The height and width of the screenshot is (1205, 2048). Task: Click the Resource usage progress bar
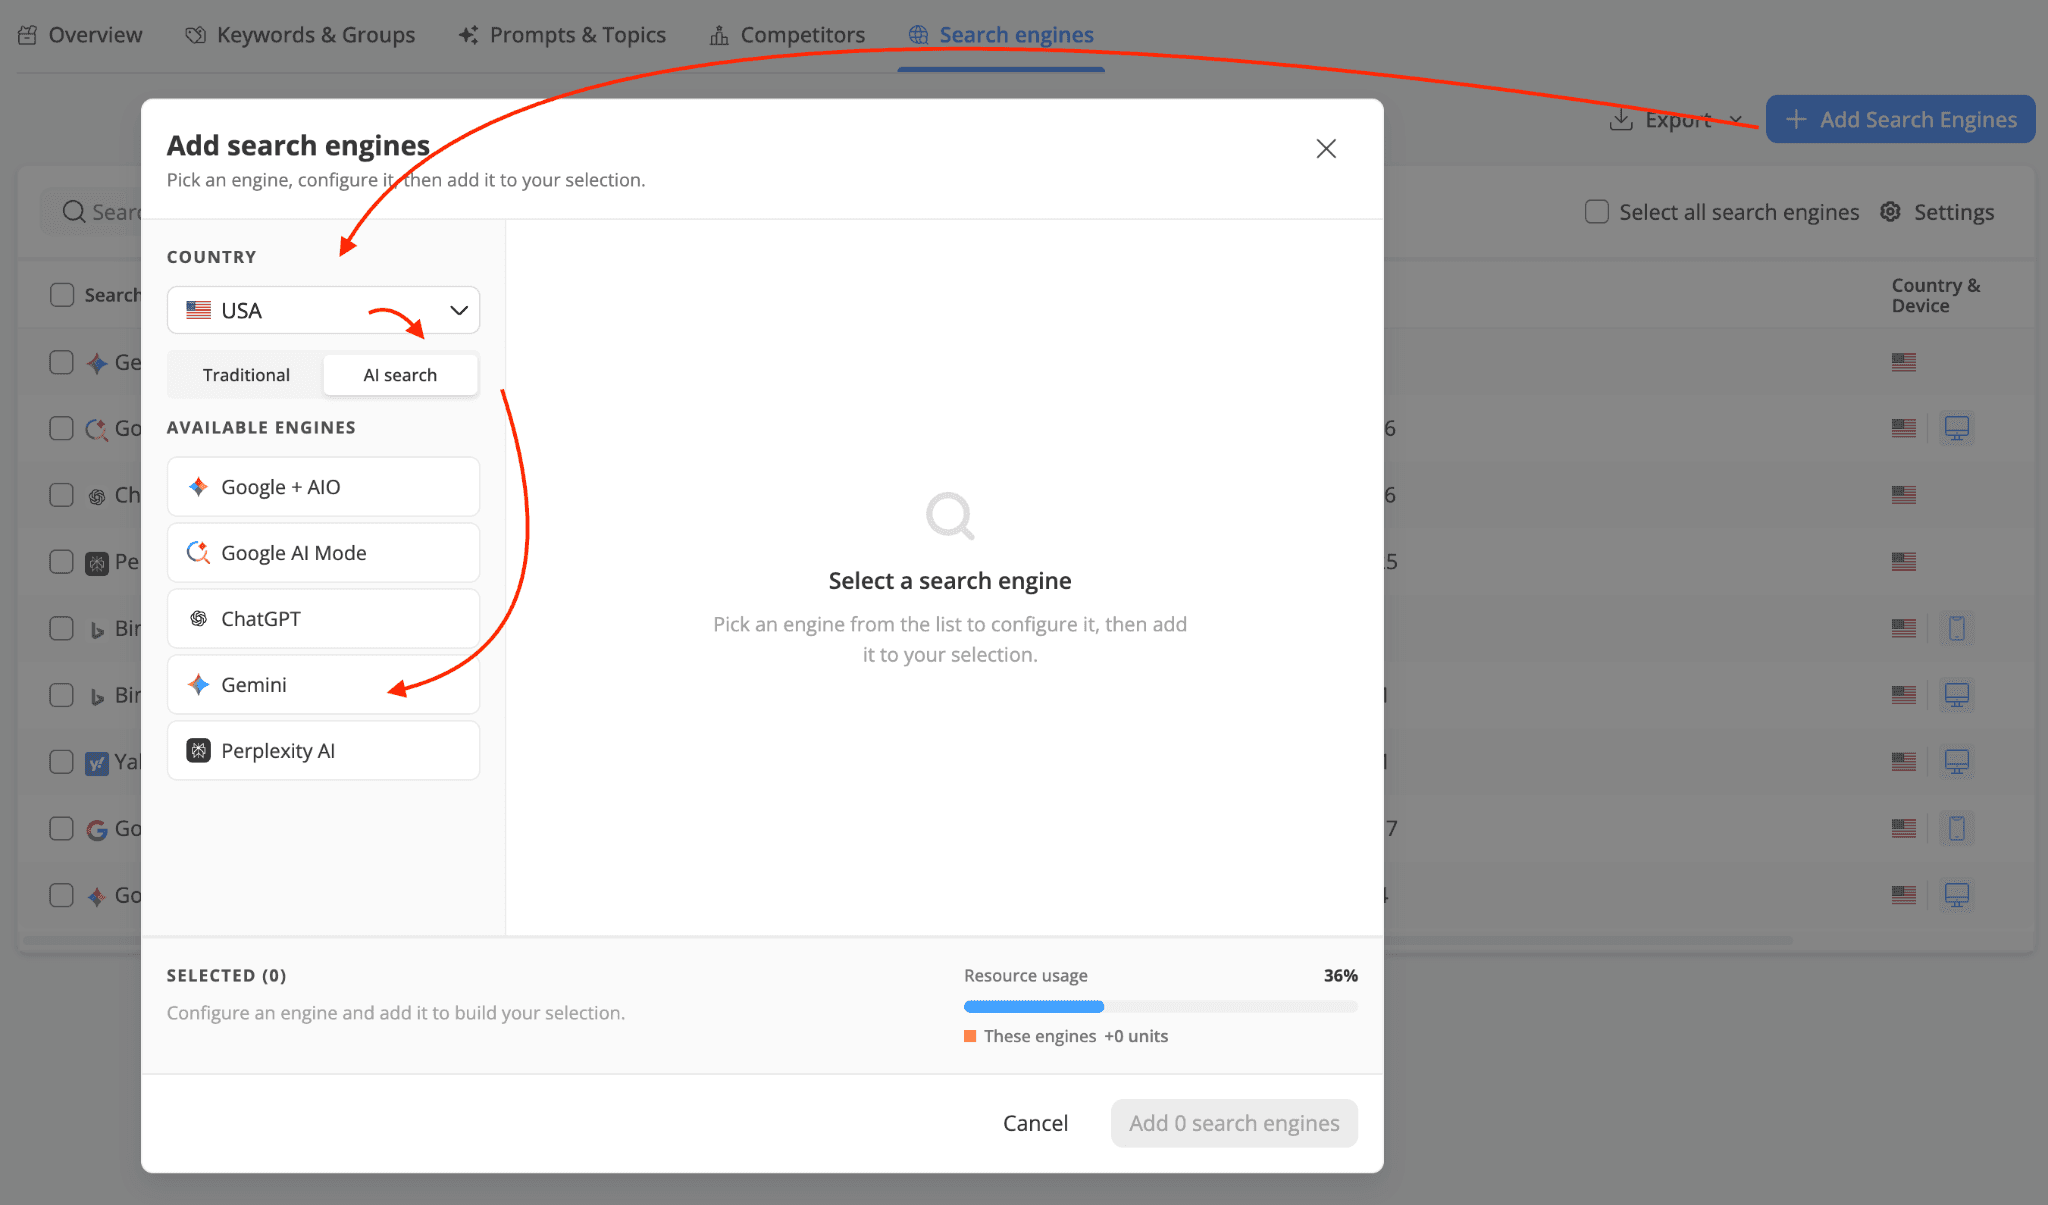click(x=1160, y=1006)
